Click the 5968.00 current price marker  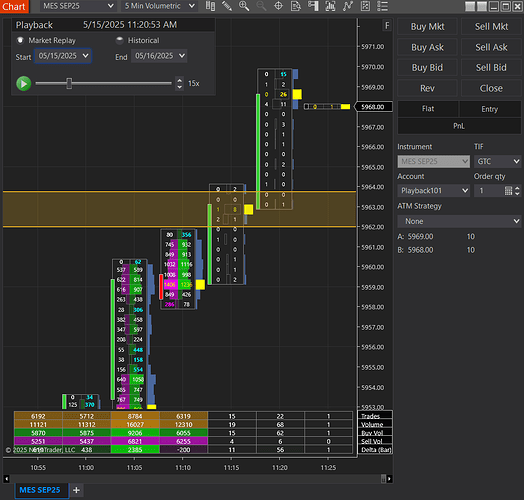[373, 107]
